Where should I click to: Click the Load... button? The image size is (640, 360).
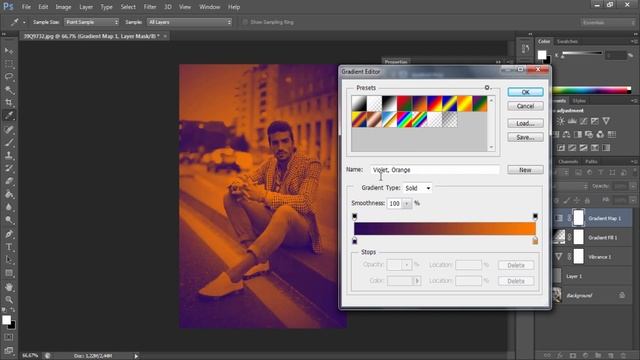(x=525, y=123)
